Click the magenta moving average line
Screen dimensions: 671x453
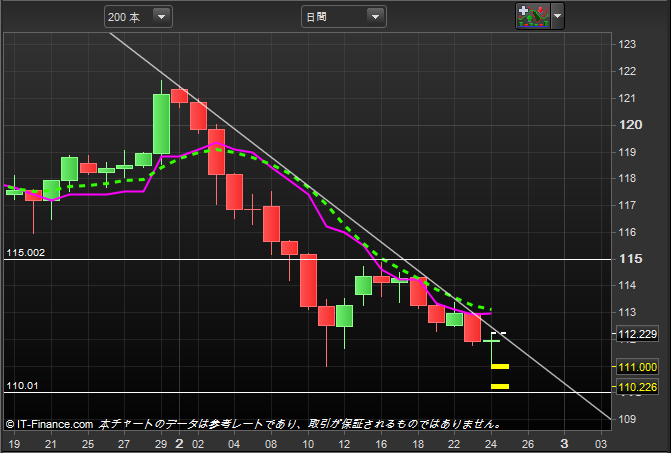325,224
